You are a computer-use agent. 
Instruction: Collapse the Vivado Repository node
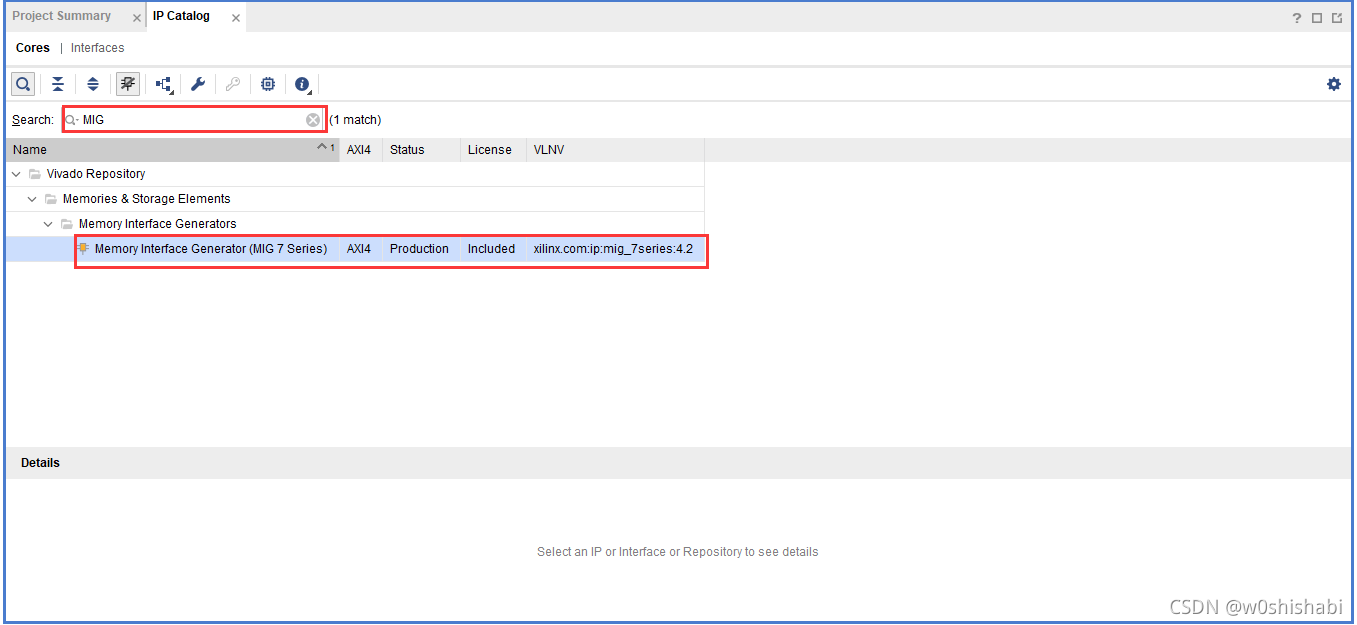tap(17, 174)
